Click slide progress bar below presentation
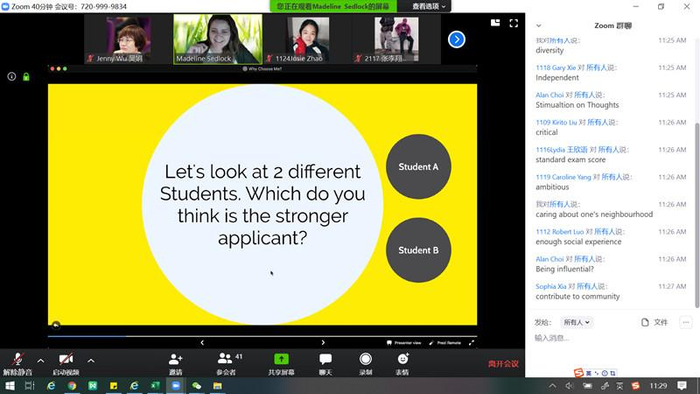The height and width of the screenshot is (394, 700). (x=262, y=336)
